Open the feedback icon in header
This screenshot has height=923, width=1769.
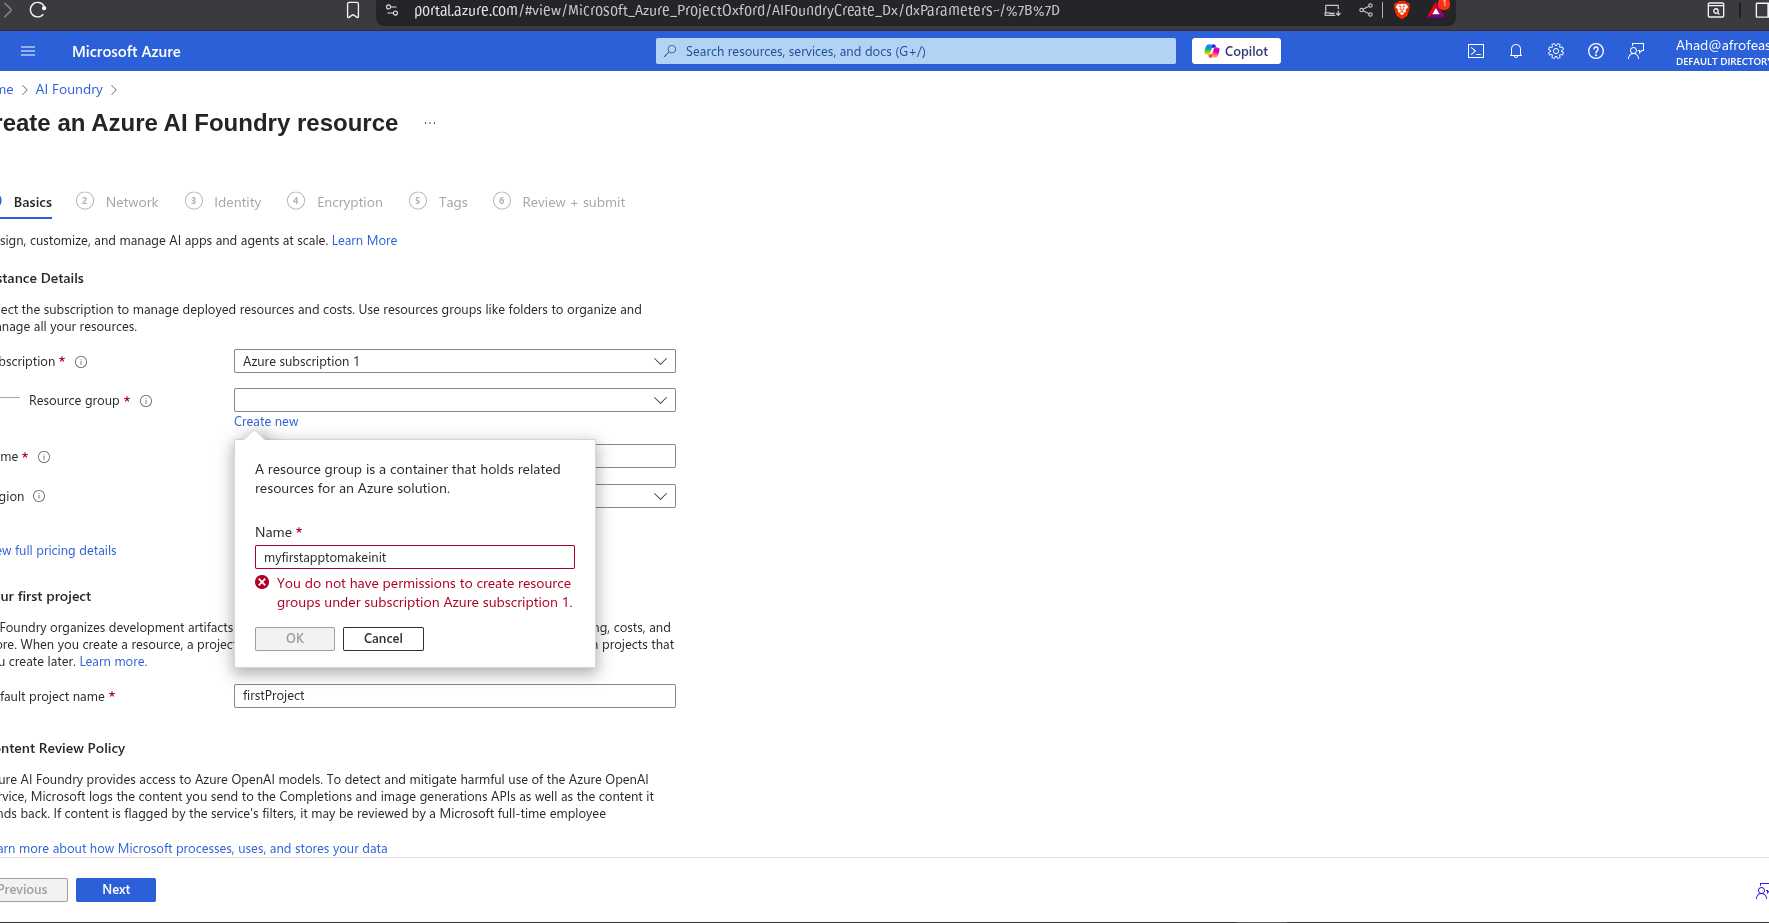tap(1636, 51)
